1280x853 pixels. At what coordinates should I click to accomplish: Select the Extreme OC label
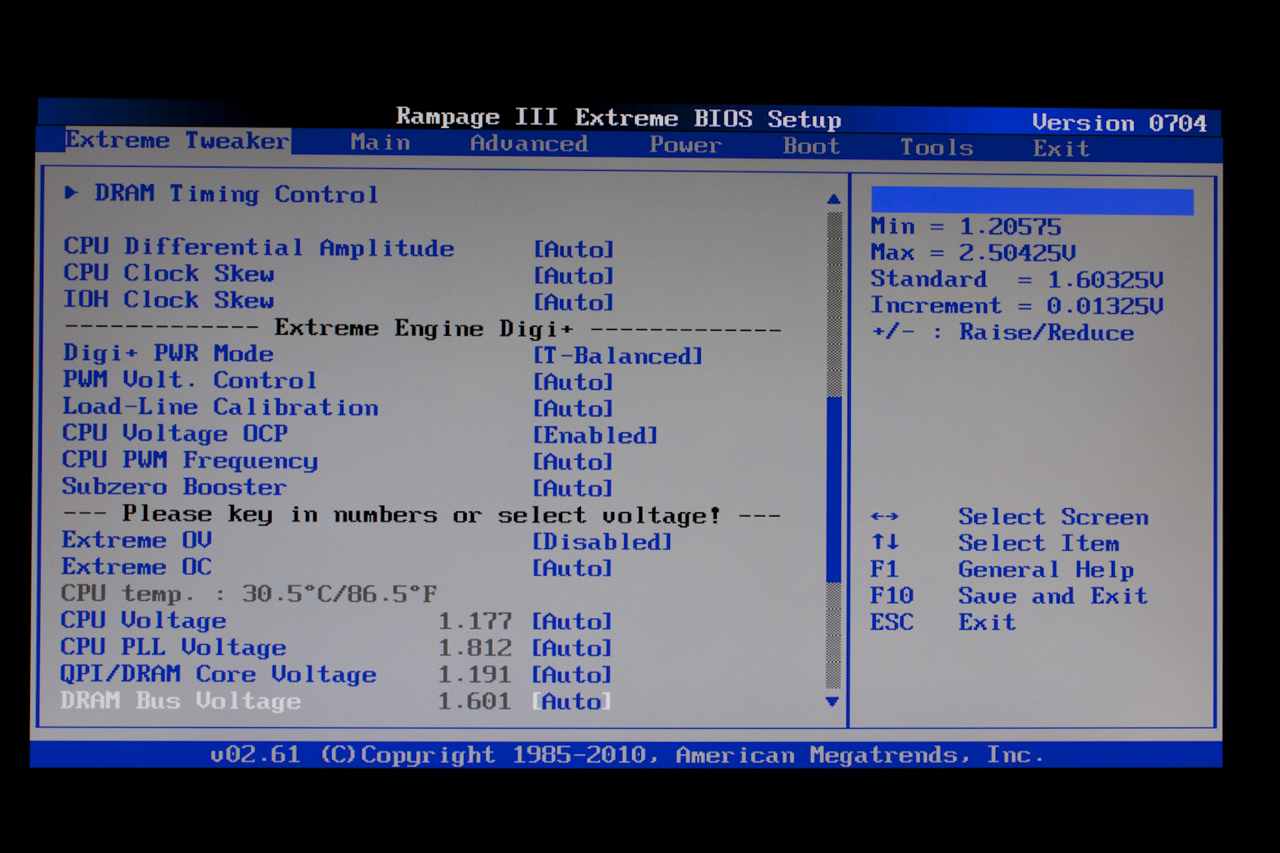[137, 566]
